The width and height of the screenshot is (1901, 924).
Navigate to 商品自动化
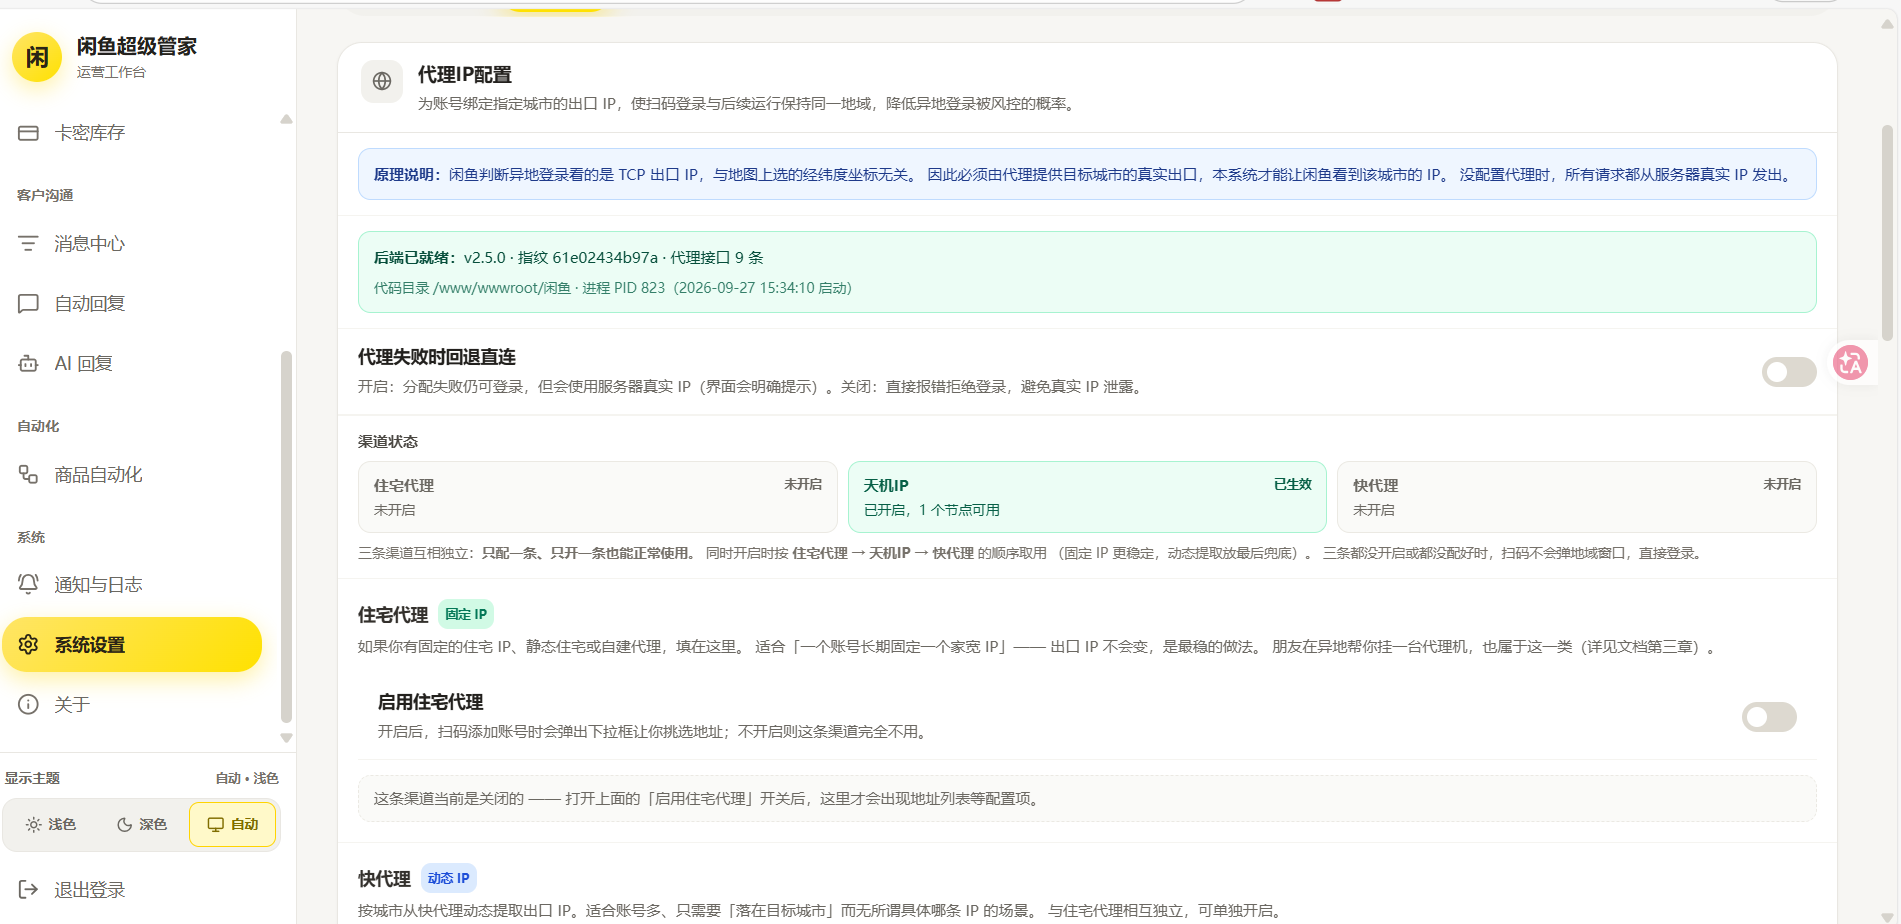pyautogui.click(x=132, y=475)
